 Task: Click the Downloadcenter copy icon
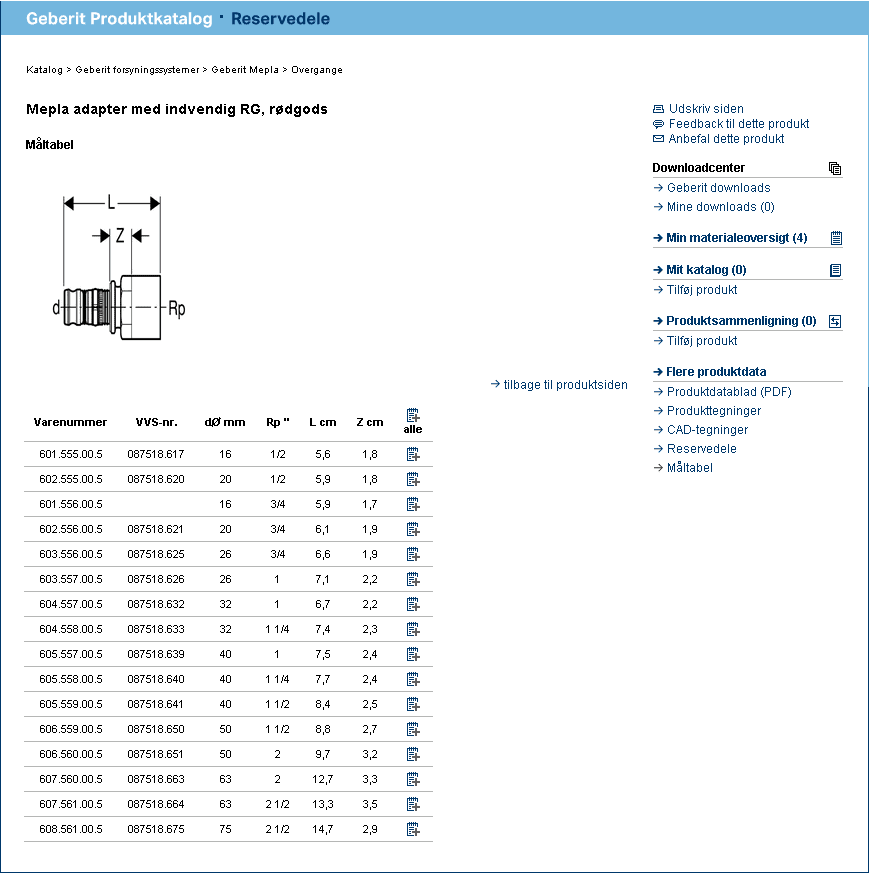(x=834, y=168)
